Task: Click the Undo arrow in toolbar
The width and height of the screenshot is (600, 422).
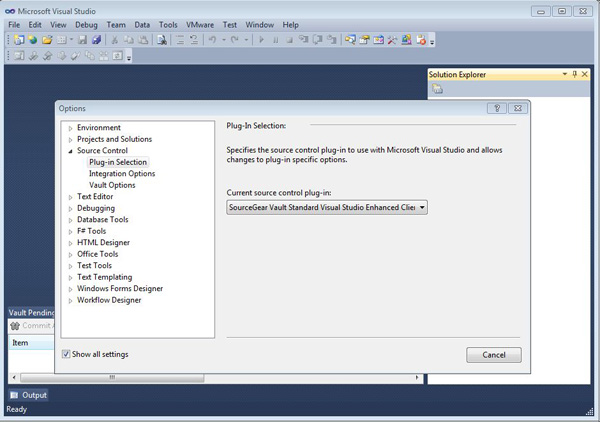Action: 212,40
